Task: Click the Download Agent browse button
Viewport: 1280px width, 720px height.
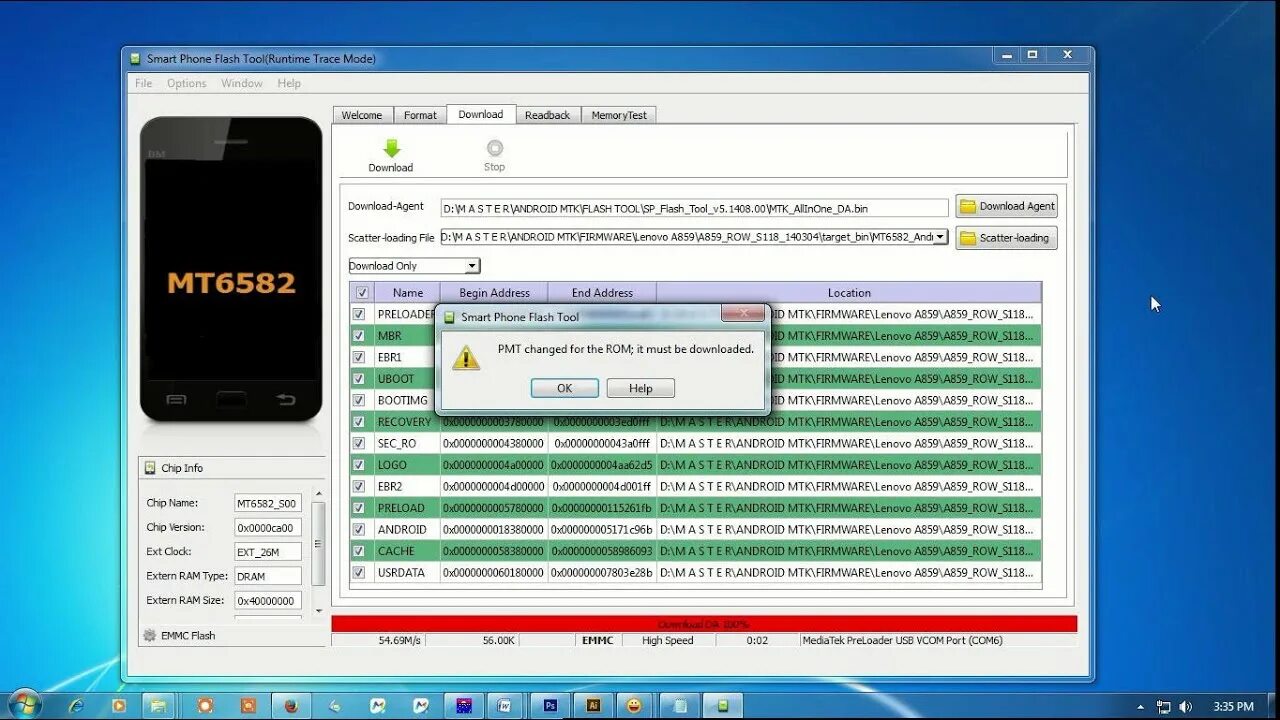Action: [1006, 206]
